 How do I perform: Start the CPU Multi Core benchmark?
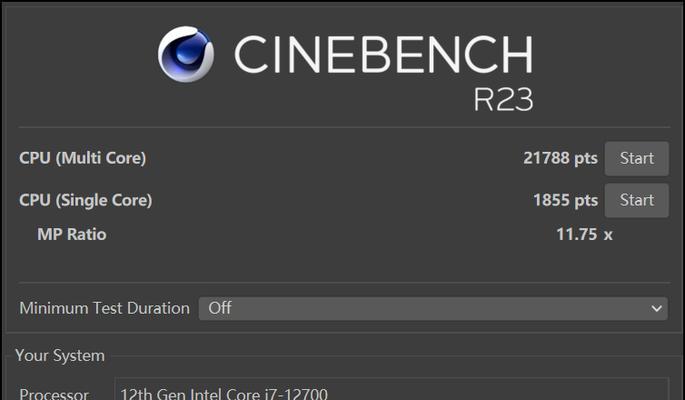(637, 159)
